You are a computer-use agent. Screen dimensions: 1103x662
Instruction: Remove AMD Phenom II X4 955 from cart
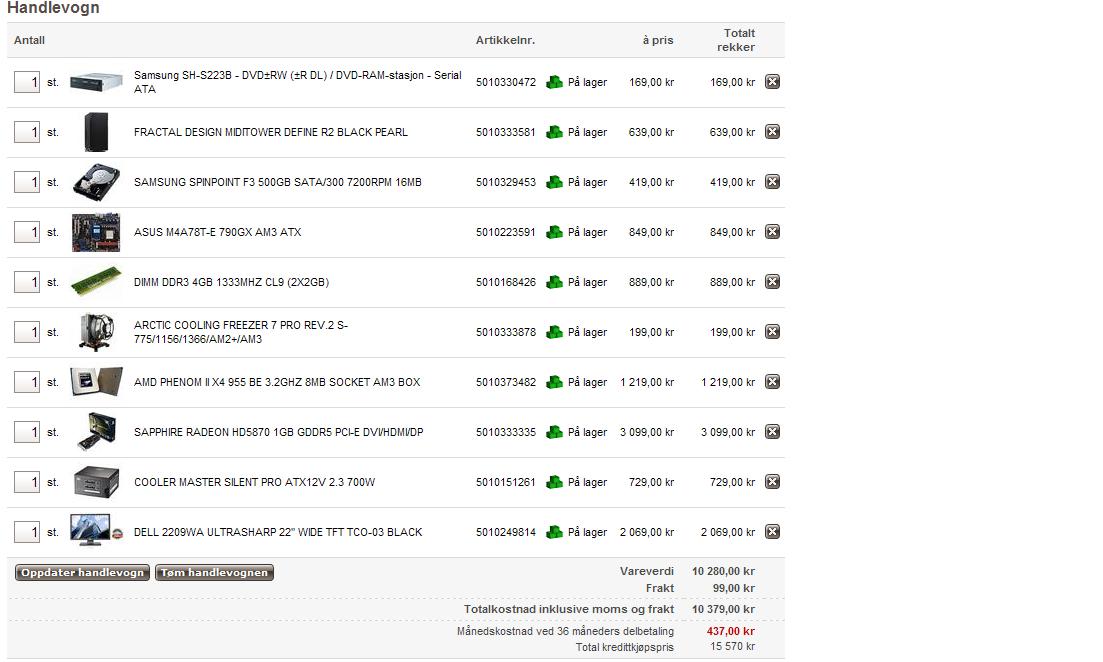(x=772, y=381)
